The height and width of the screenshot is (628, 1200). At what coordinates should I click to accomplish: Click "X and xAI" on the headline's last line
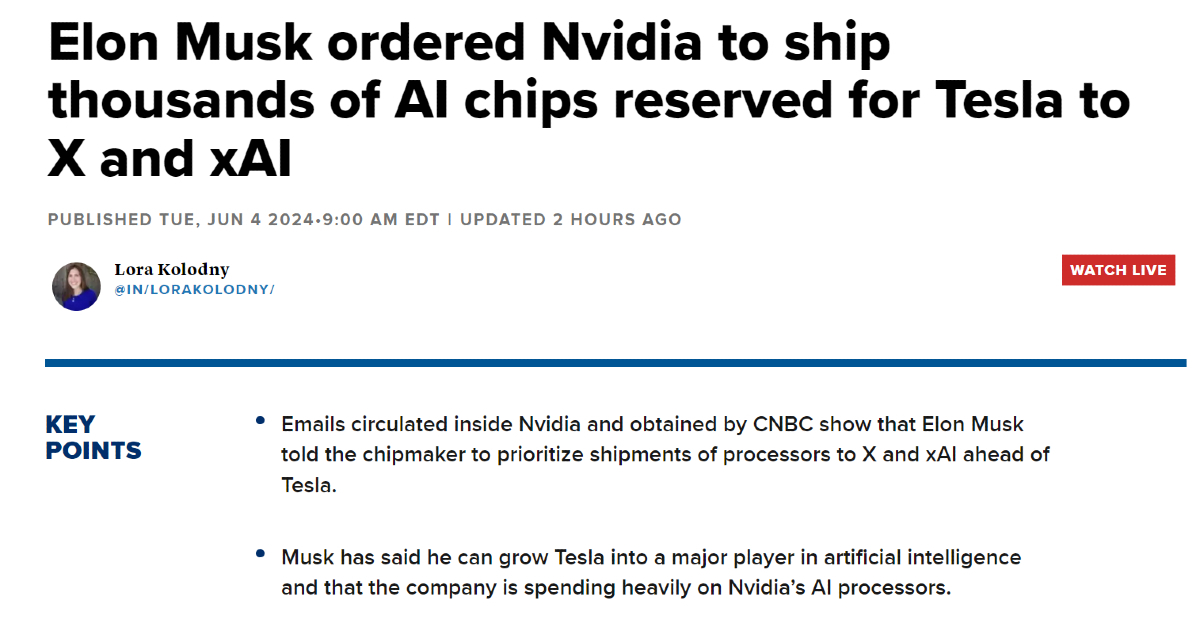(169, 157)
